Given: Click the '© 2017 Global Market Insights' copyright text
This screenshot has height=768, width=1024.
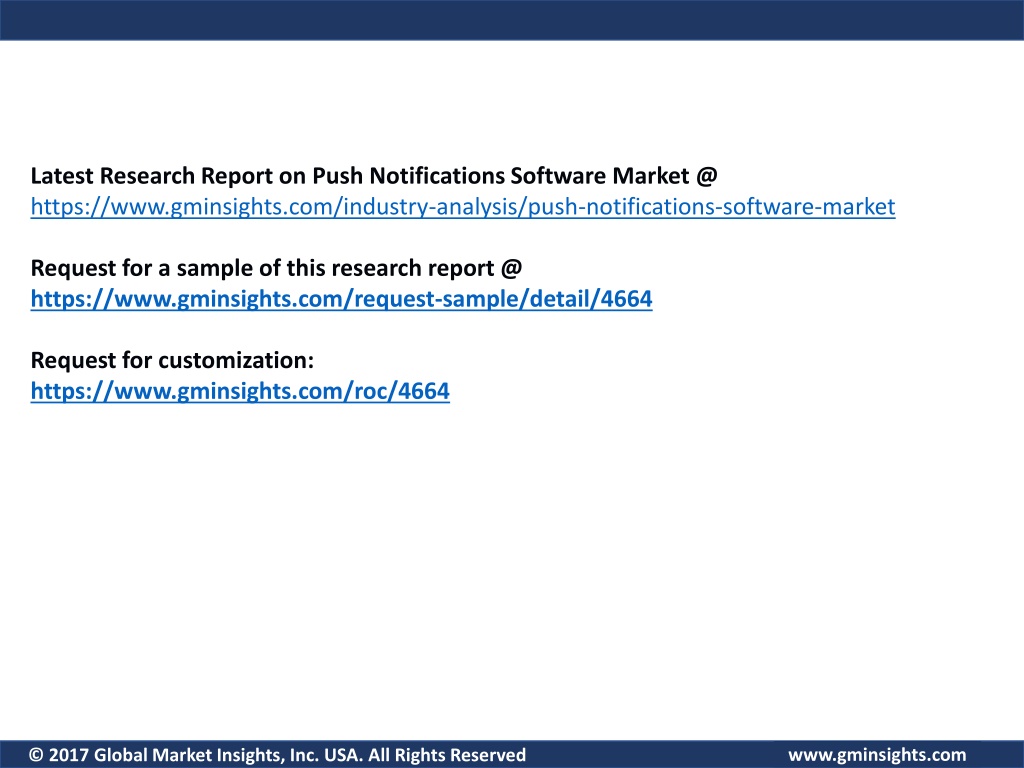Looking at the screenshot, I should 278,755.
